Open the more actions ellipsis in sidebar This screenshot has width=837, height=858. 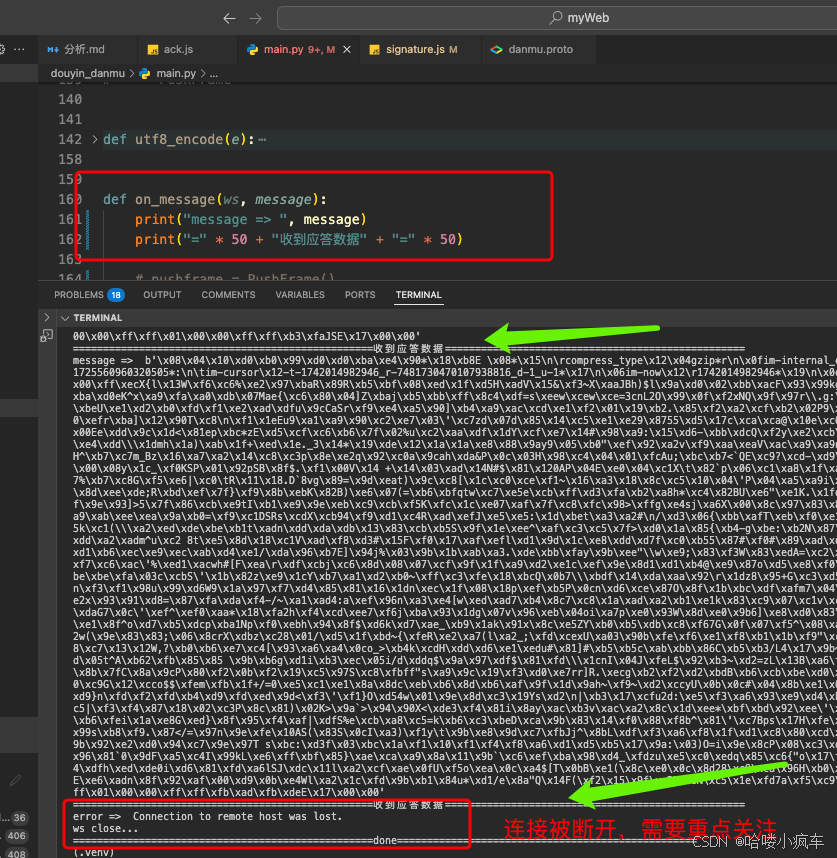[x=19, y=49]
